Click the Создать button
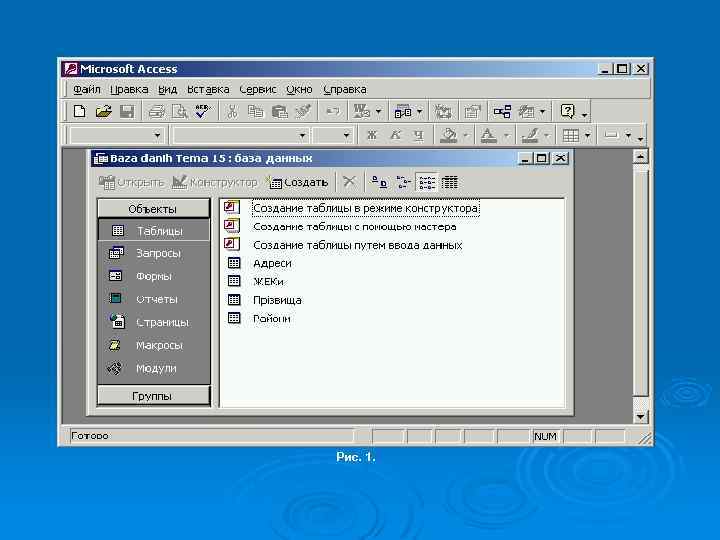The image size is (720, 540). 297,182
